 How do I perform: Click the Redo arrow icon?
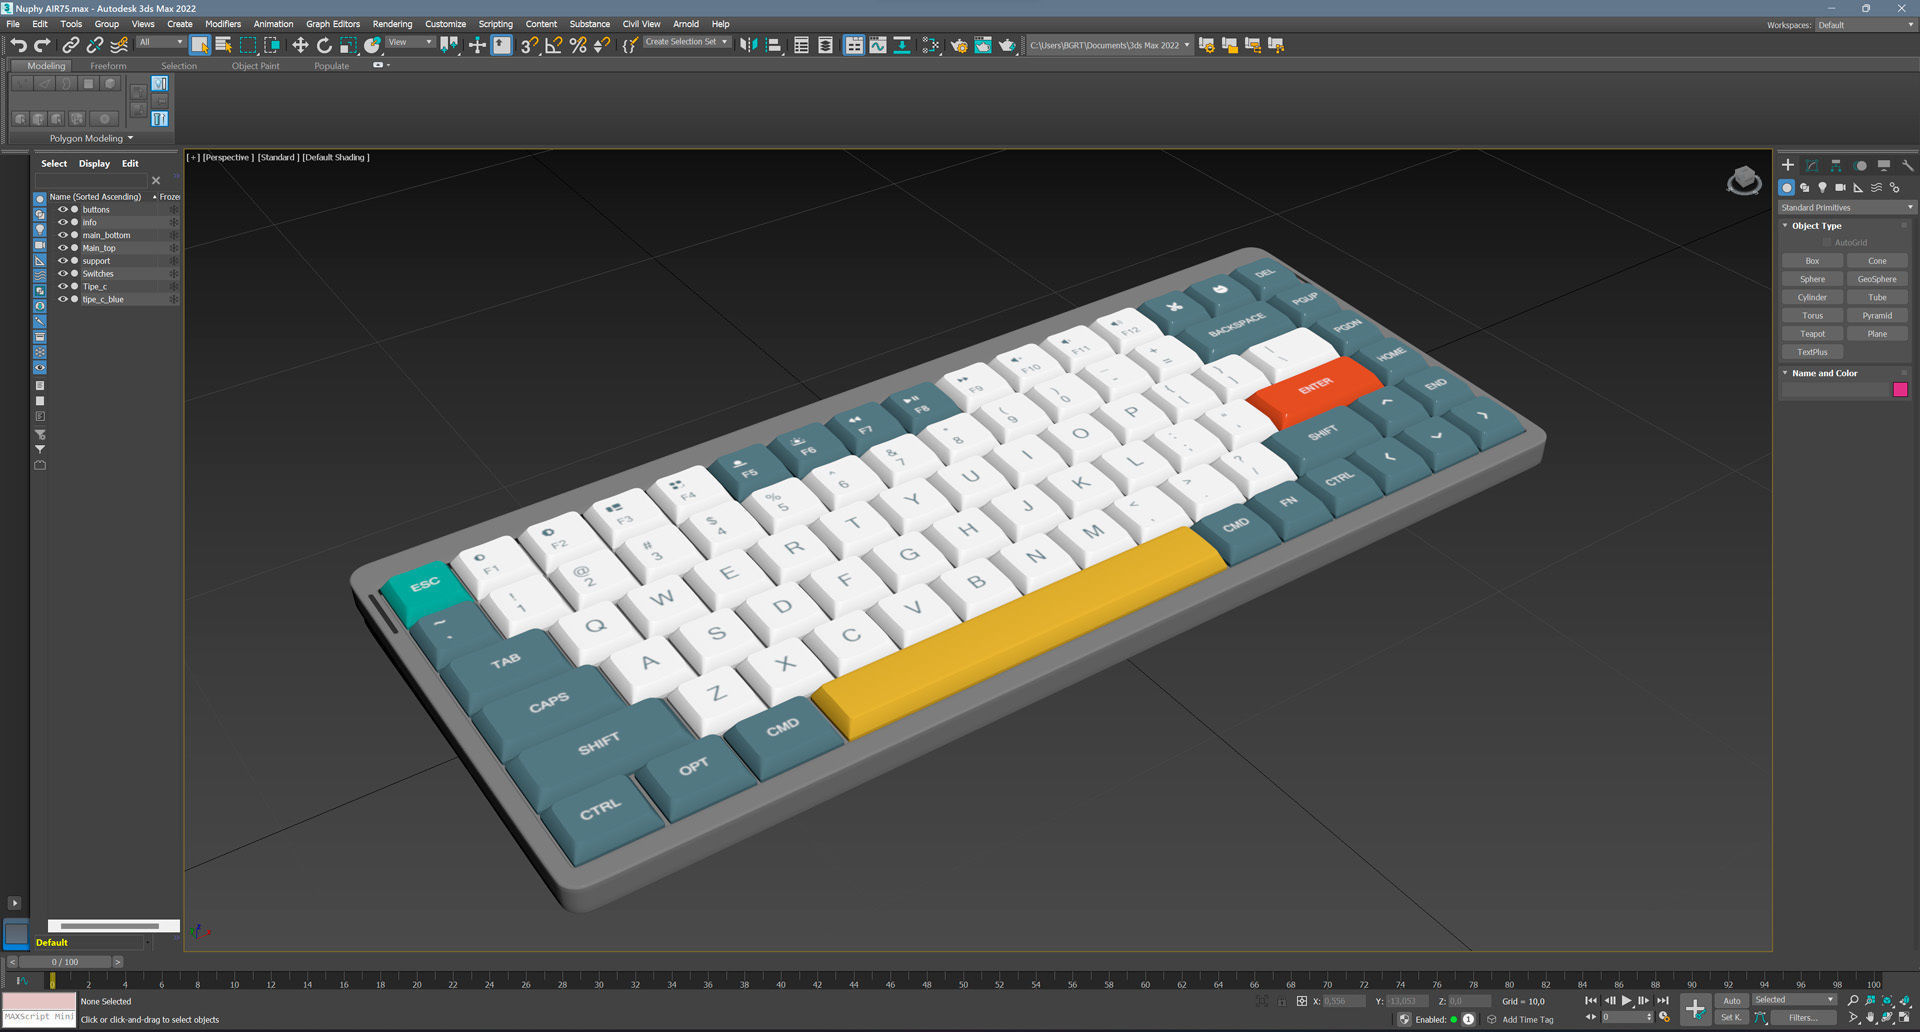(42, 45)
